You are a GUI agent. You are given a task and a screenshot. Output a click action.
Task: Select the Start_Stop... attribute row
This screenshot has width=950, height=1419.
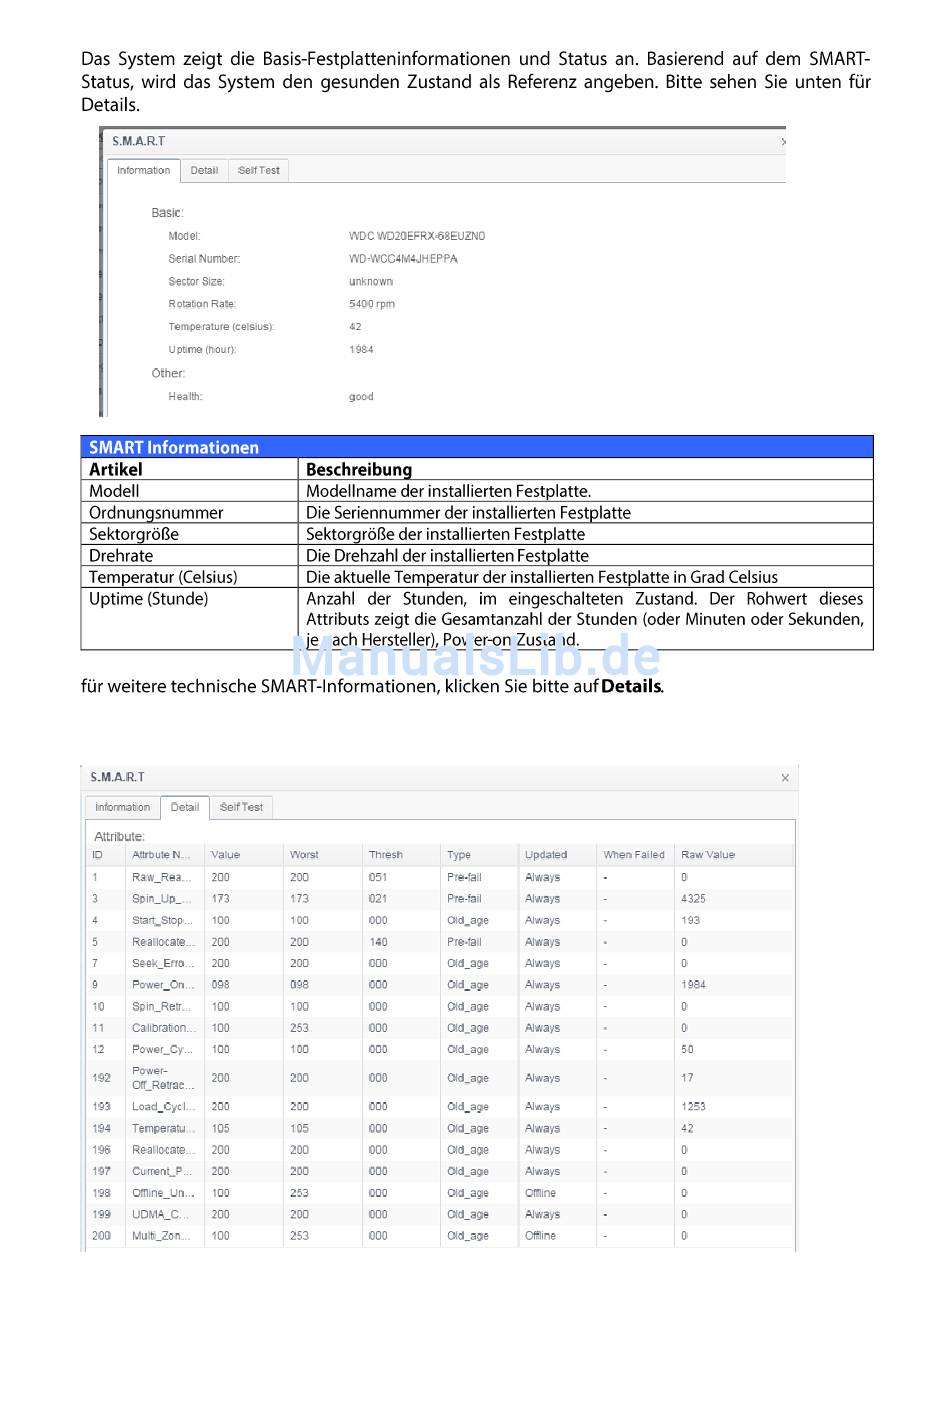coord(440,920)
